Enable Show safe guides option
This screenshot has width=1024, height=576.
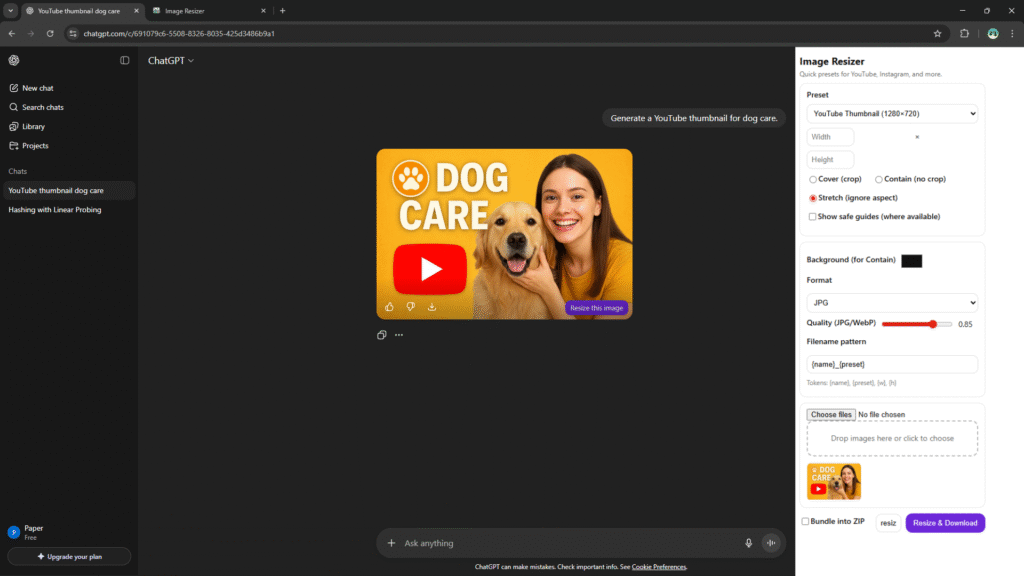pos(813,216)
